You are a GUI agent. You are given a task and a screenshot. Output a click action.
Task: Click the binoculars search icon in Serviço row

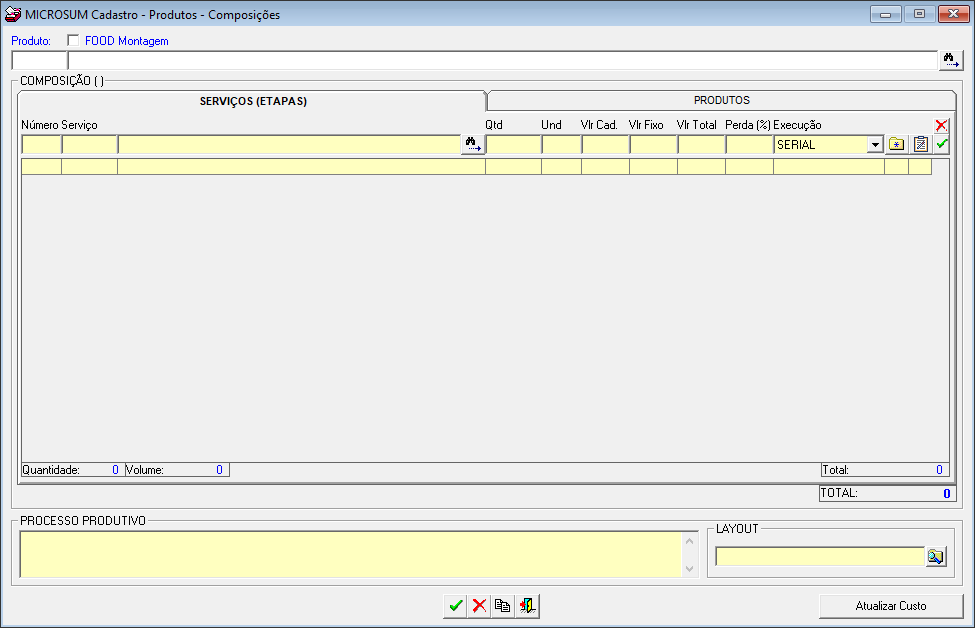[x=472, y=145]
